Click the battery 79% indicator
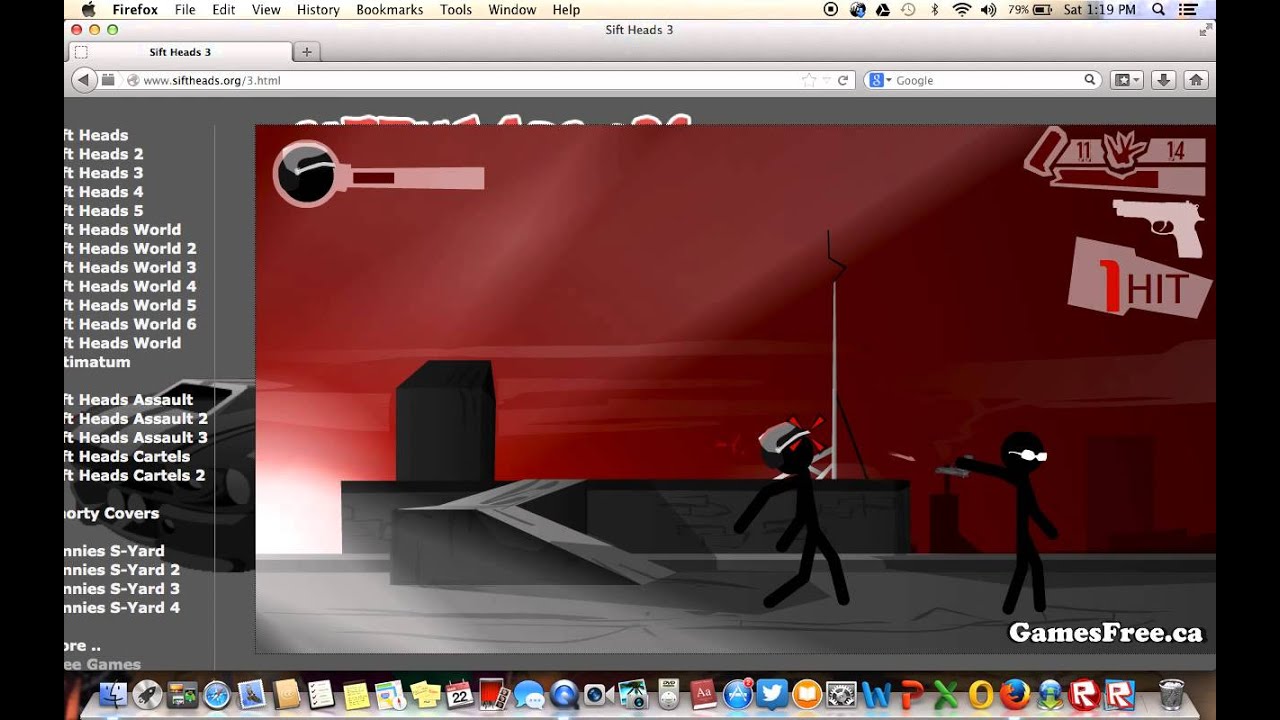The height and width of the screenshot is (720, 1280). pos(1030,9)
